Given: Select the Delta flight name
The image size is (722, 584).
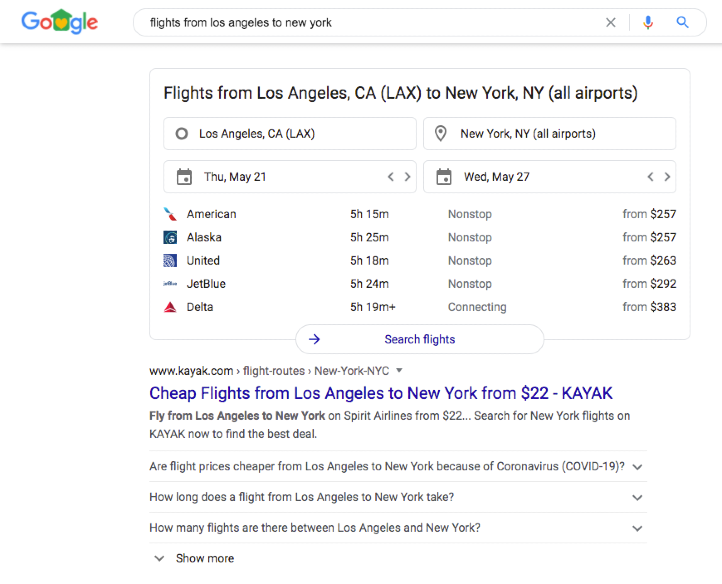Looking at the screenshot, I should (x=200, y=307).
